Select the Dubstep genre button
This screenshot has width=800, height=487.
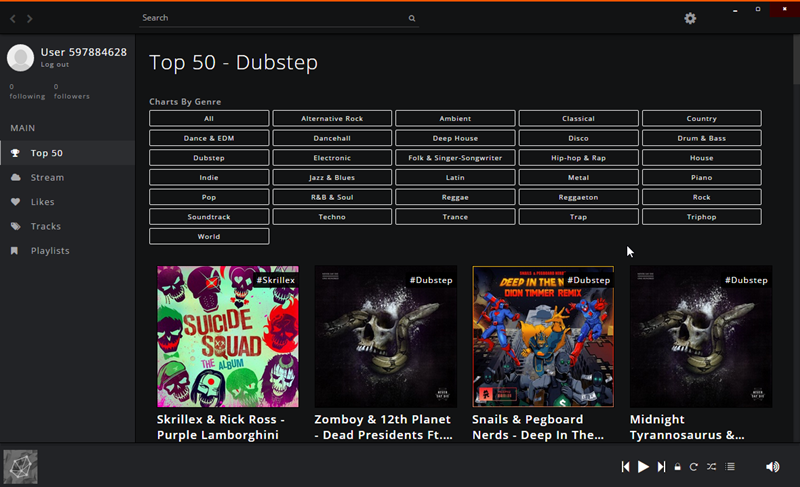(x=209, y=158)
